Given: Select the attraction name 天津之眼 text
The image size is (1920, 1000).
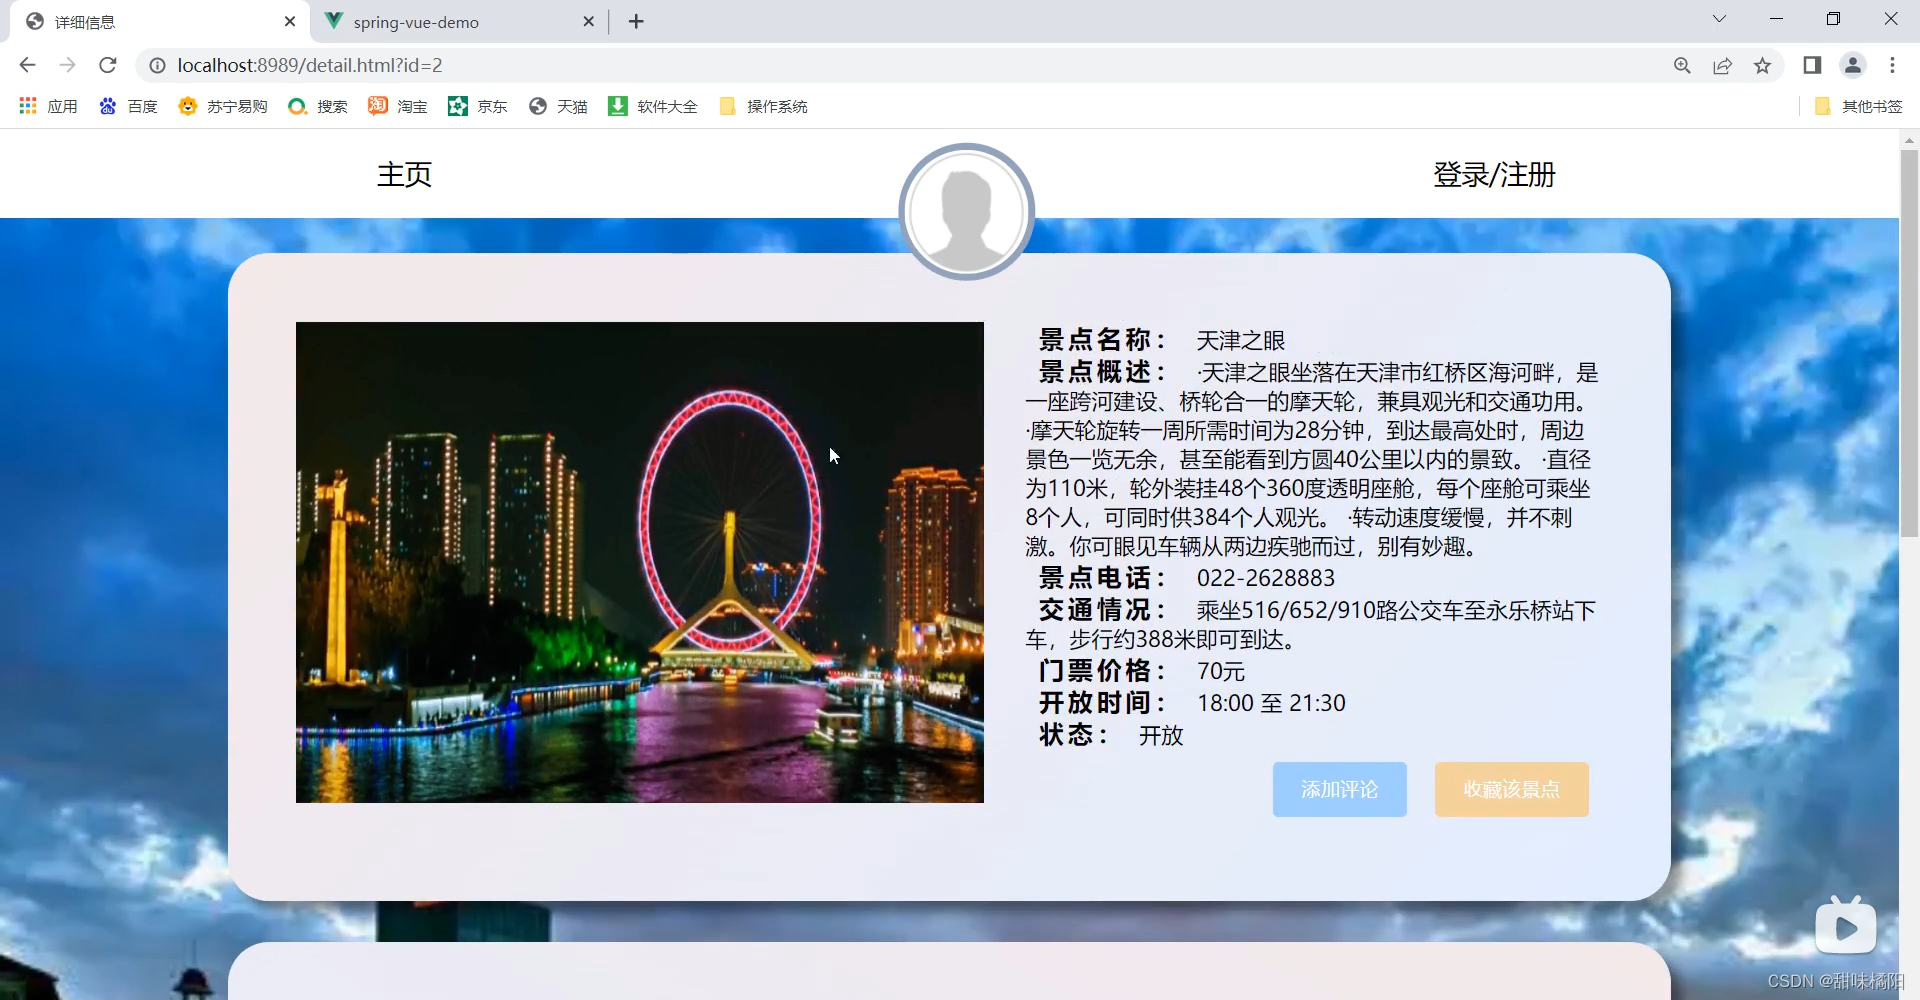Looking at the screenshot, I should pos(1240,341).
